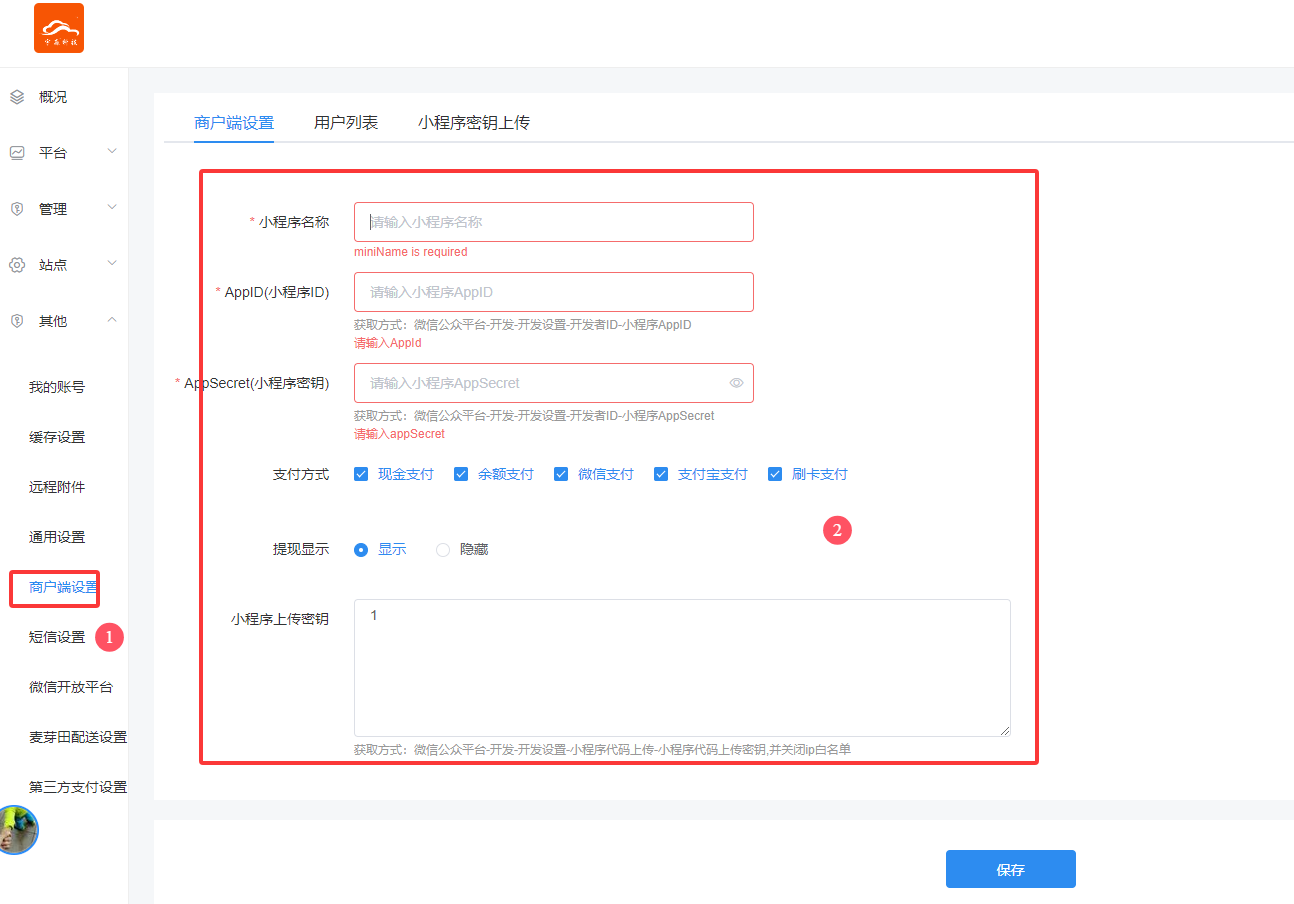This screenshot has height=904, width=1294.
Task: Open 短信设置 menu item
Action: coord(57,637)
